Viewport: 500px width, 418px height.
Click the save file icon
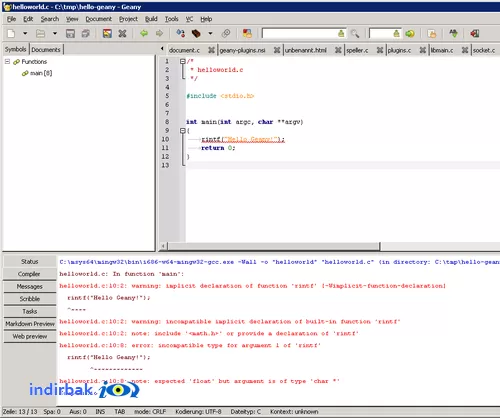pos(70,33)
